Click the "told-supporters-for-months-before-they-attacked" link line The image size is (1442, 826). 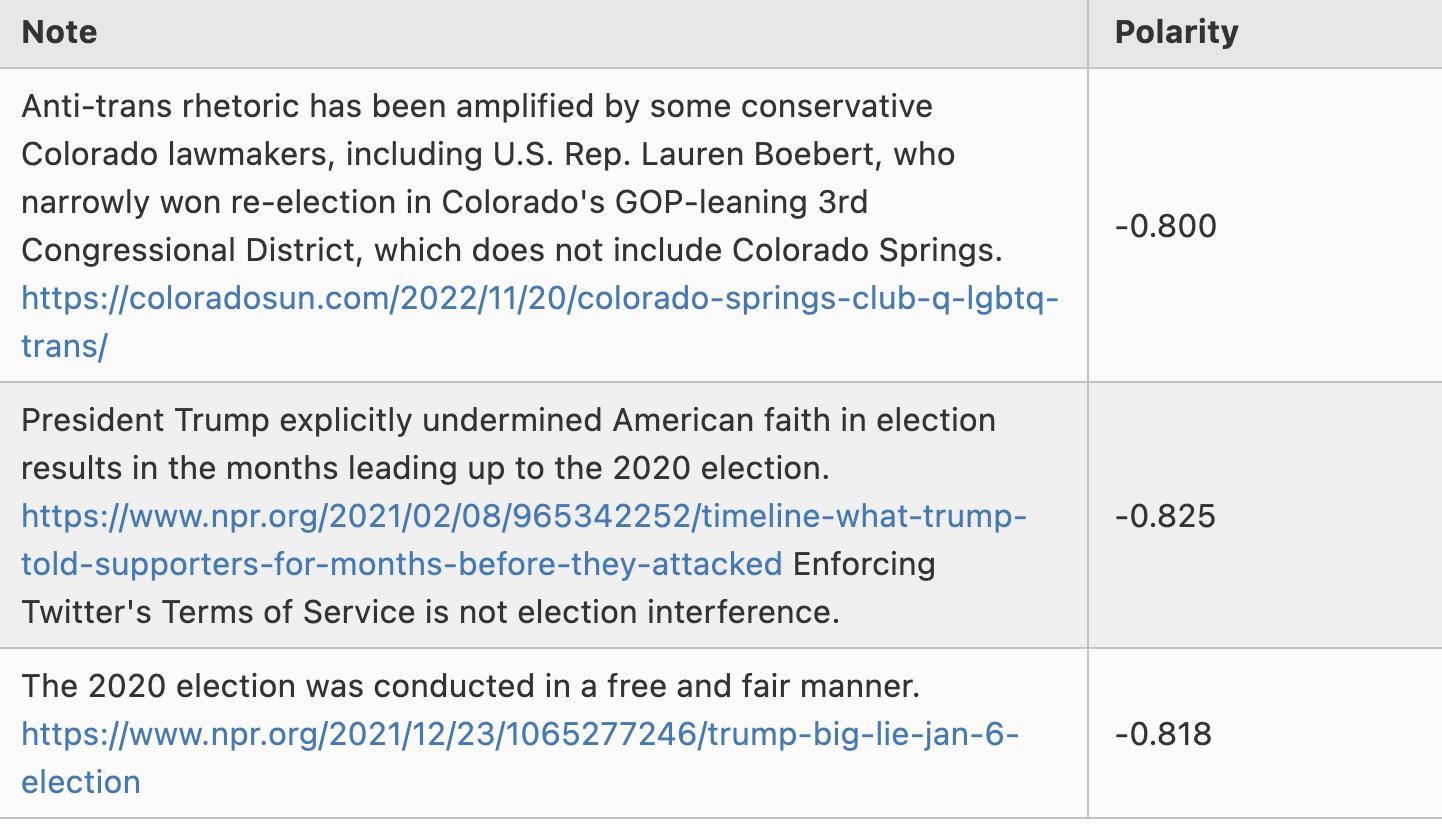click(x=401, y=564)
